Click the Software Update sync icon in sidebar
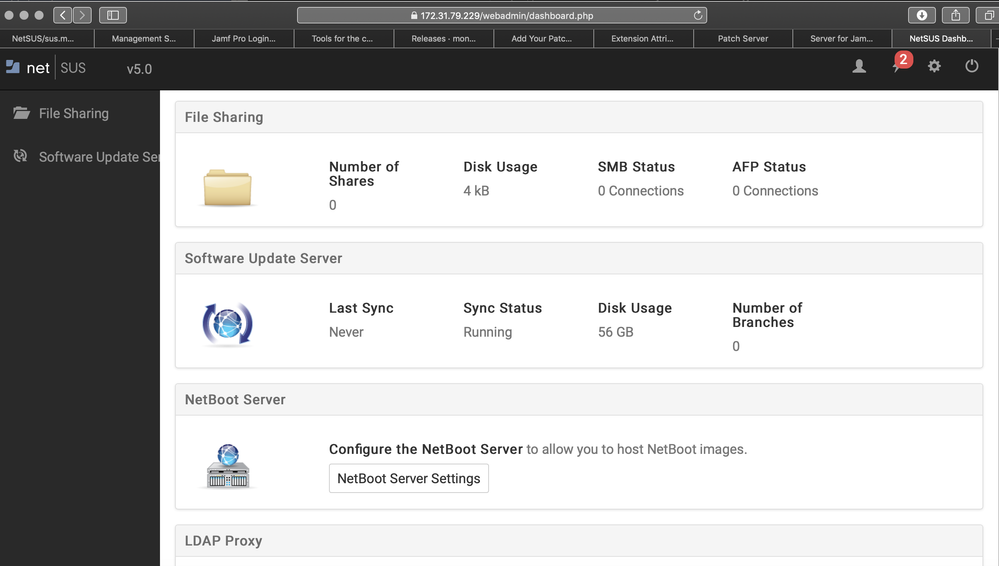Screen dimensions: 999x566 pos(20,156)
